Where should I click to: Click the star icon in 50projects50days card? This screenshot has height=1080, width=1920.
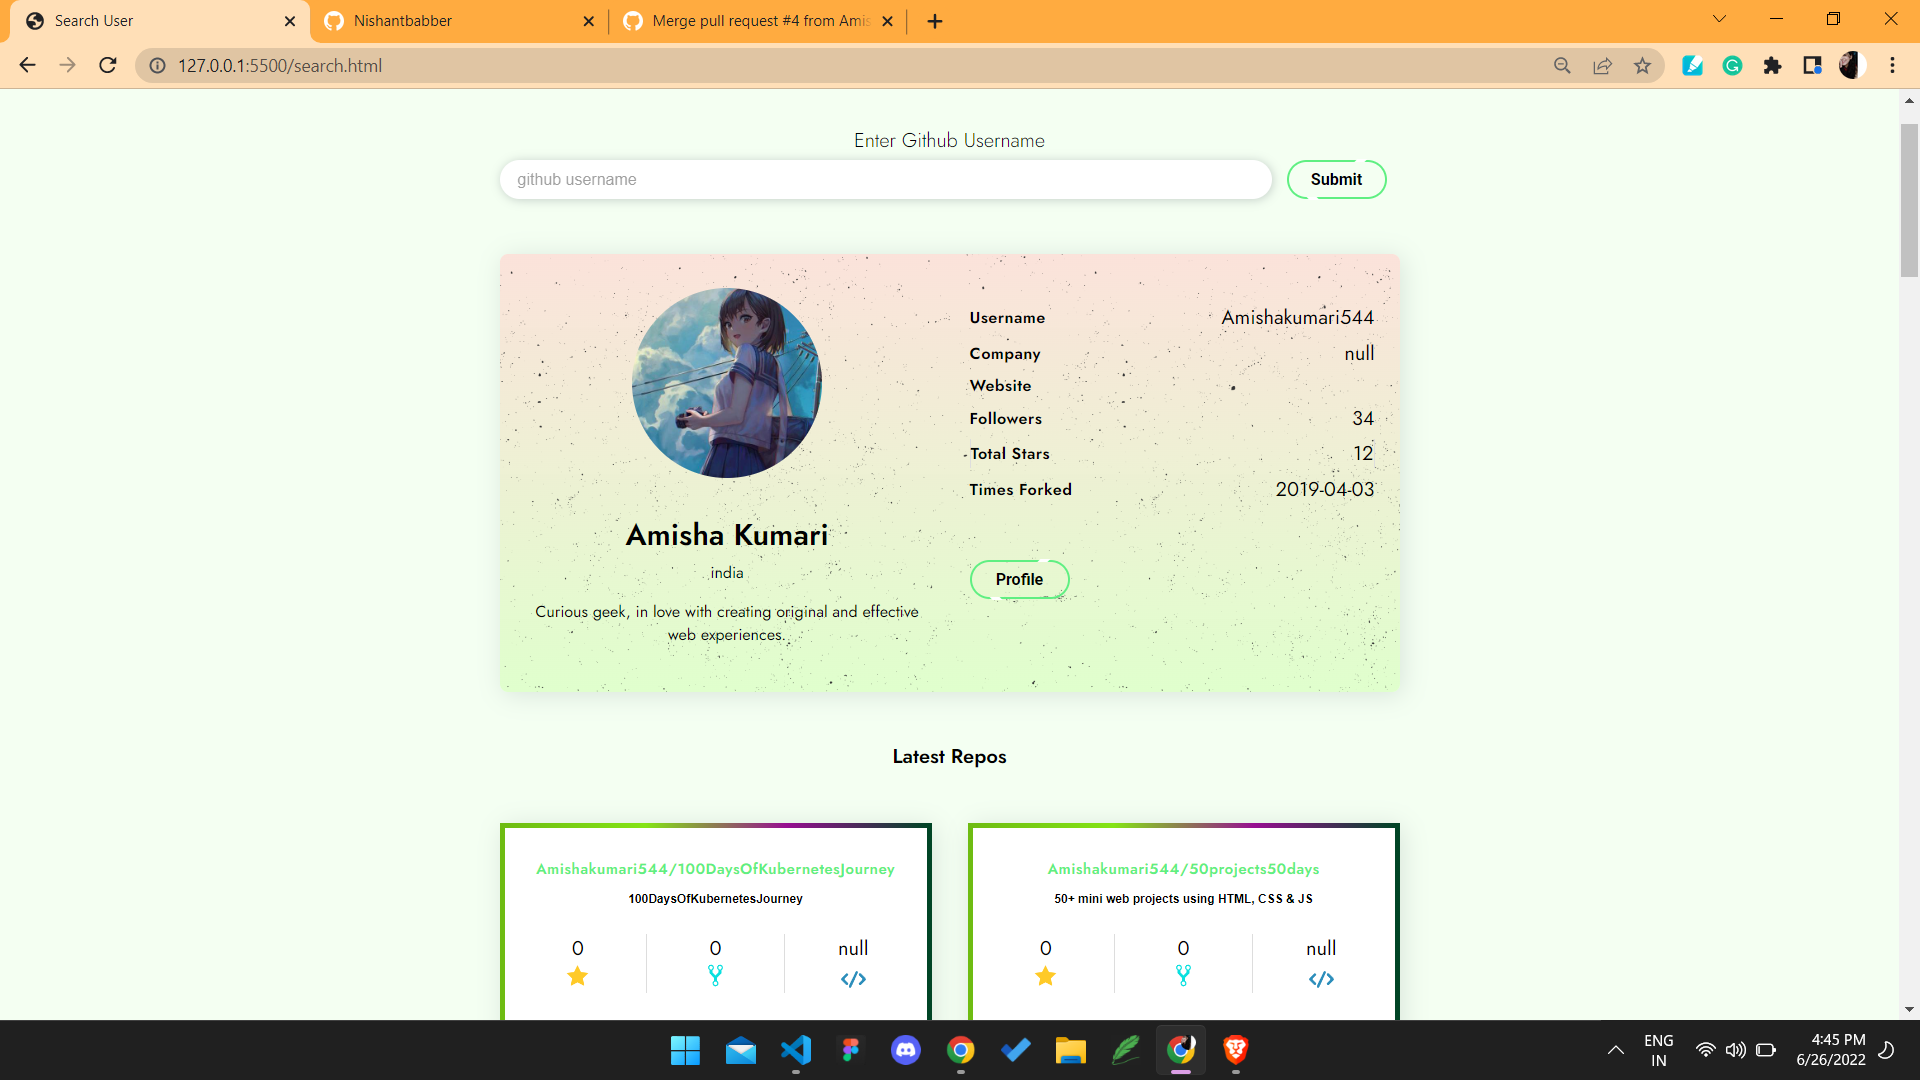[1045, 976]
